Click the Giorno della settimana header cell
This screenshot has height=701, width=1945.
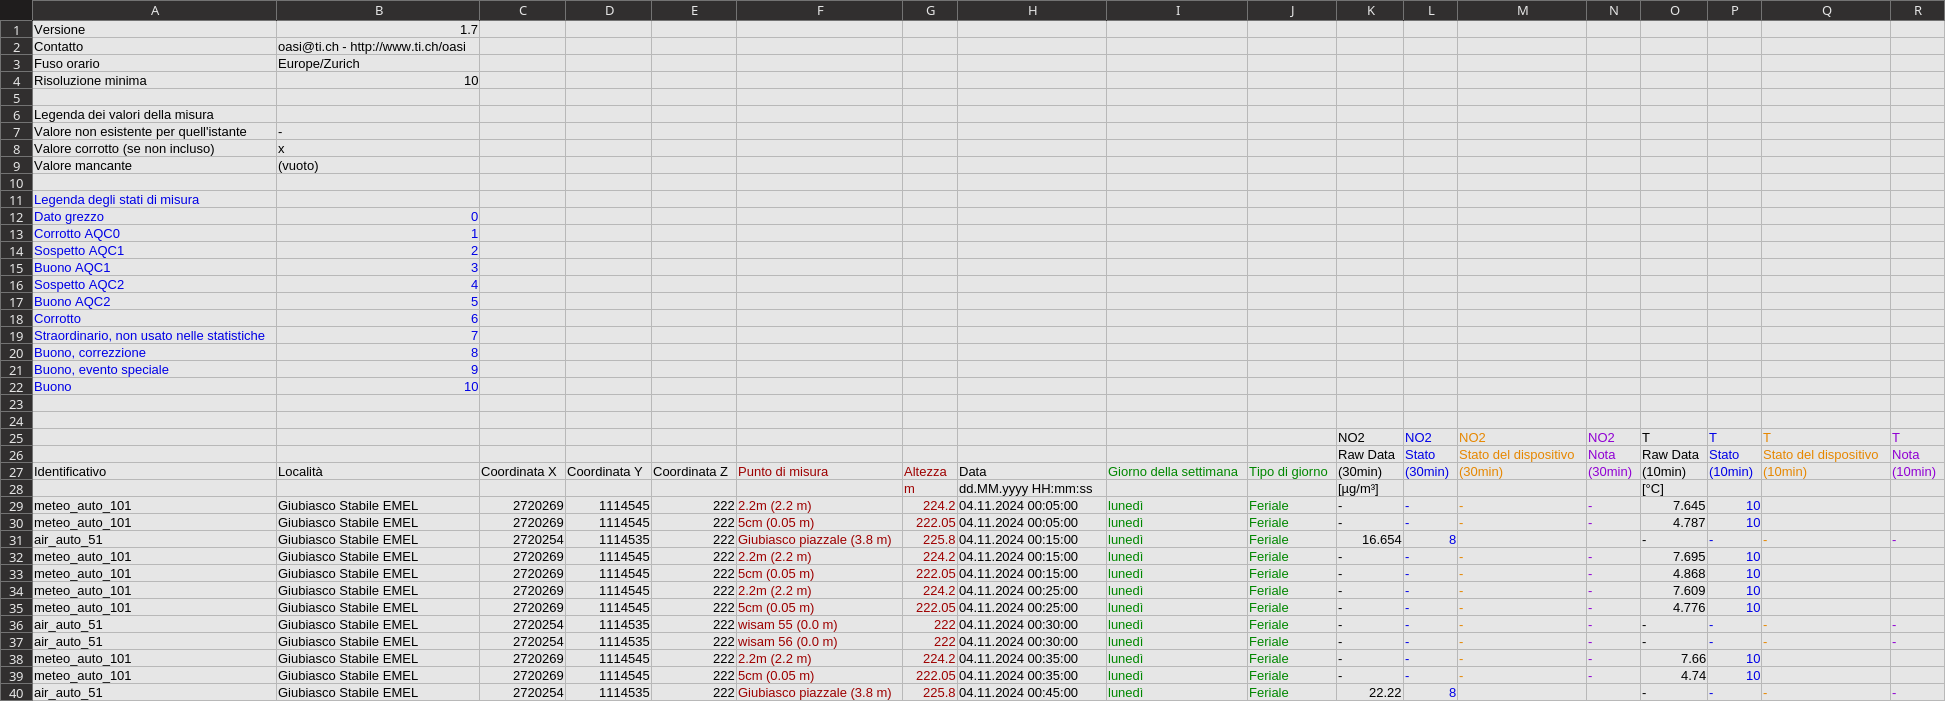pos(1175,472)
